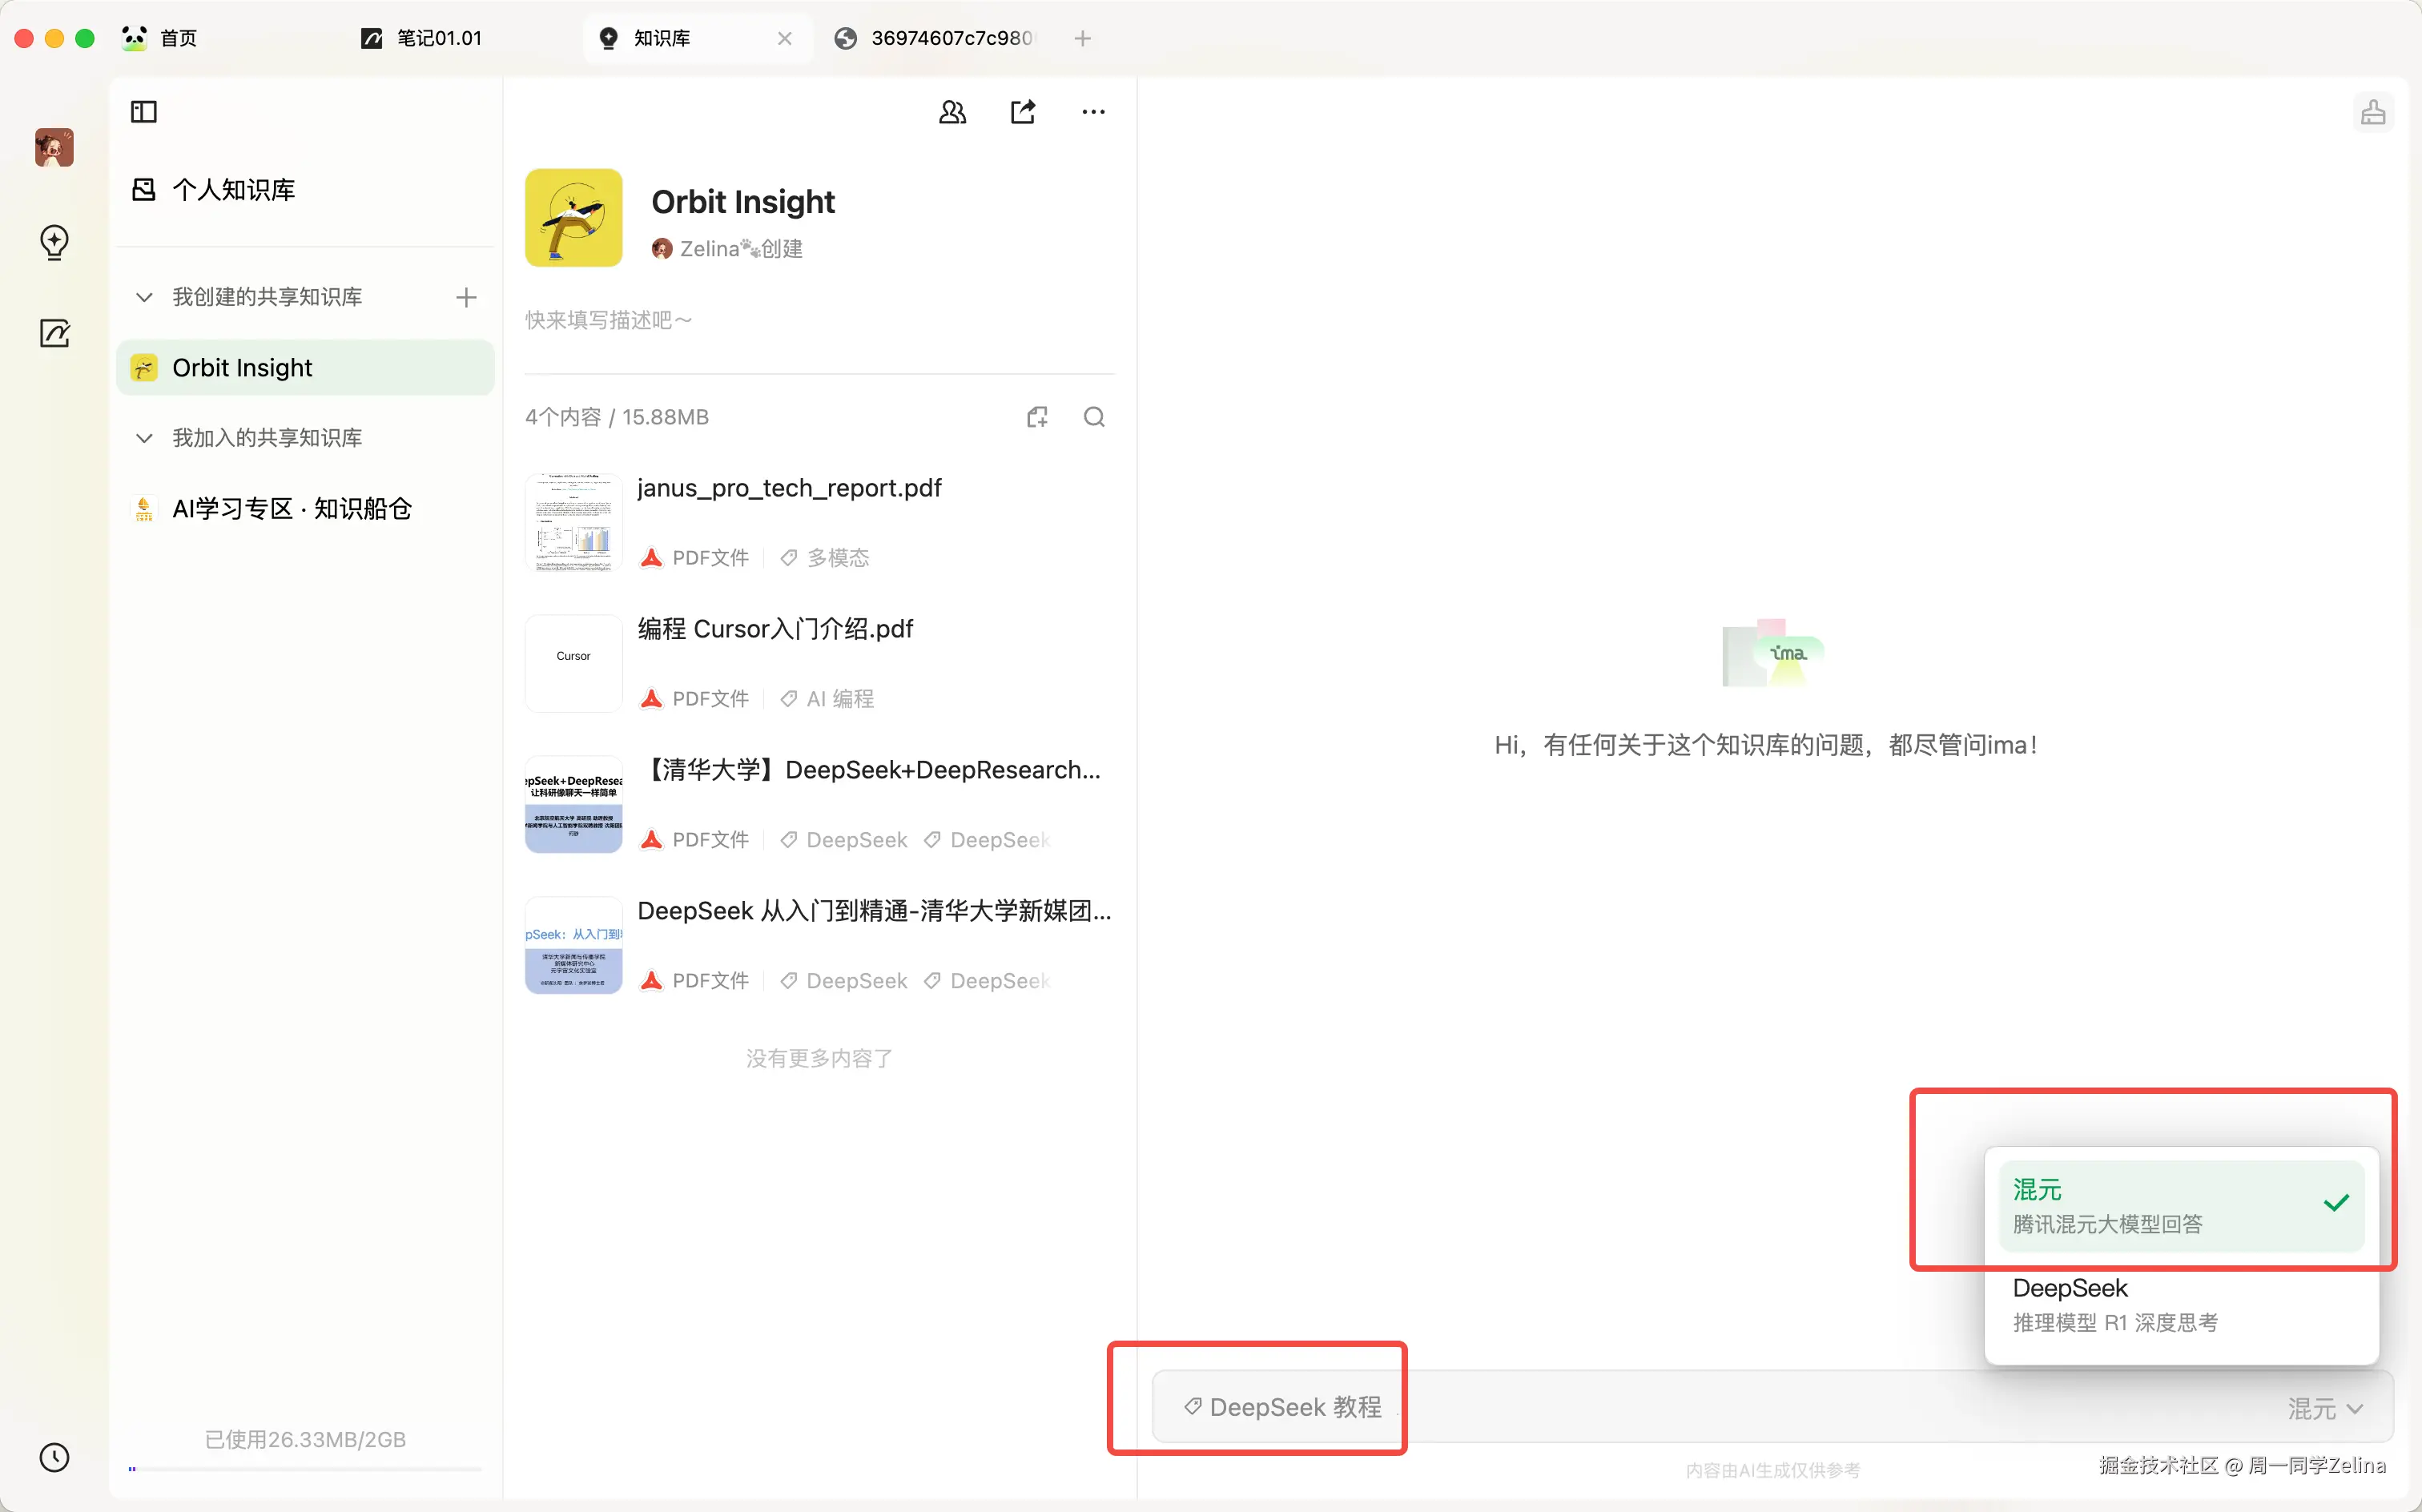Share Orbit Insight via the share icon

(1022, 111)
